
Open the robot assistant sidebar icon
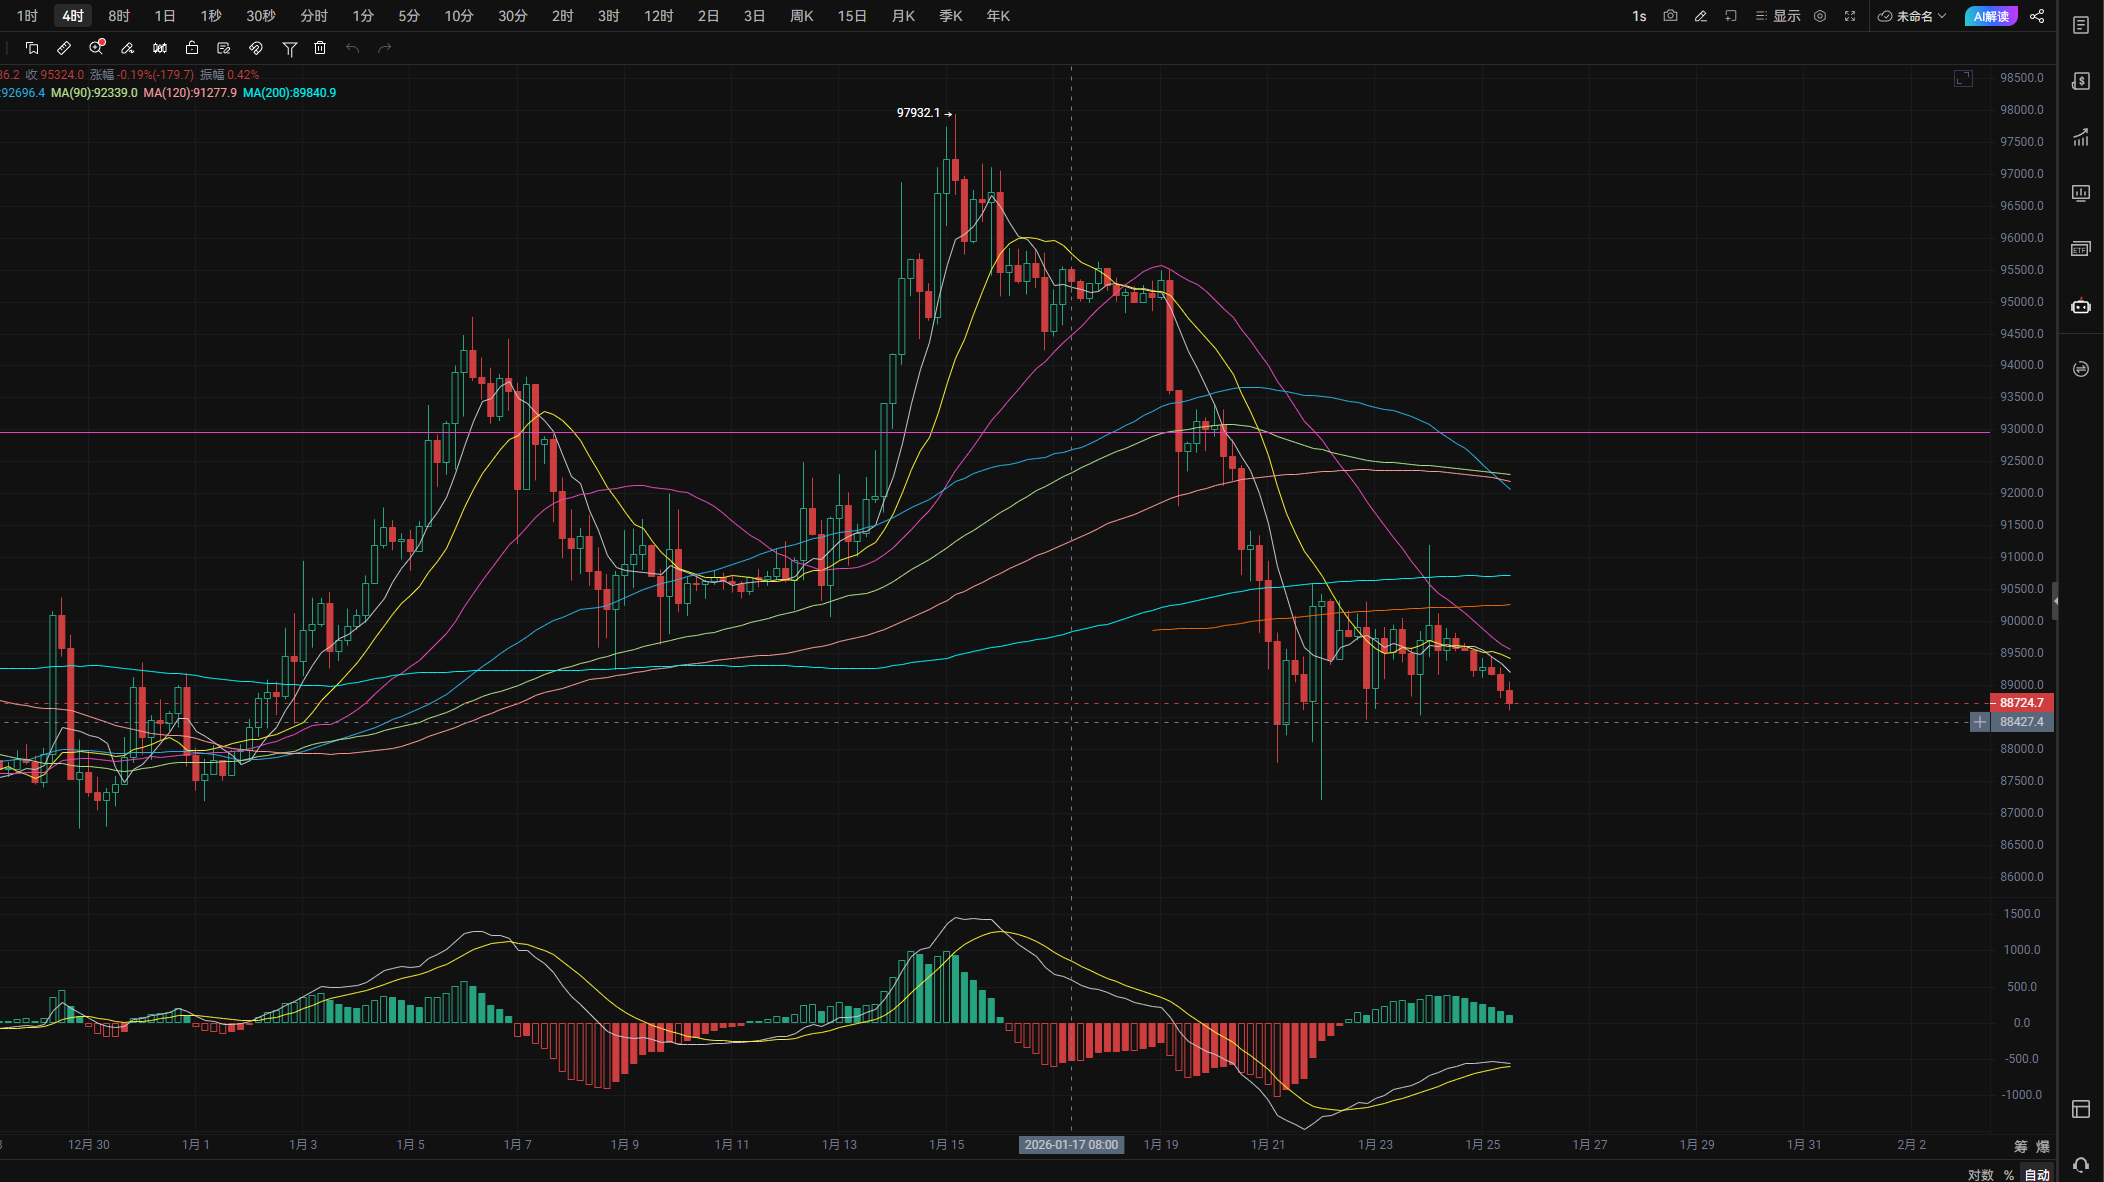[x=2081, y=306]
